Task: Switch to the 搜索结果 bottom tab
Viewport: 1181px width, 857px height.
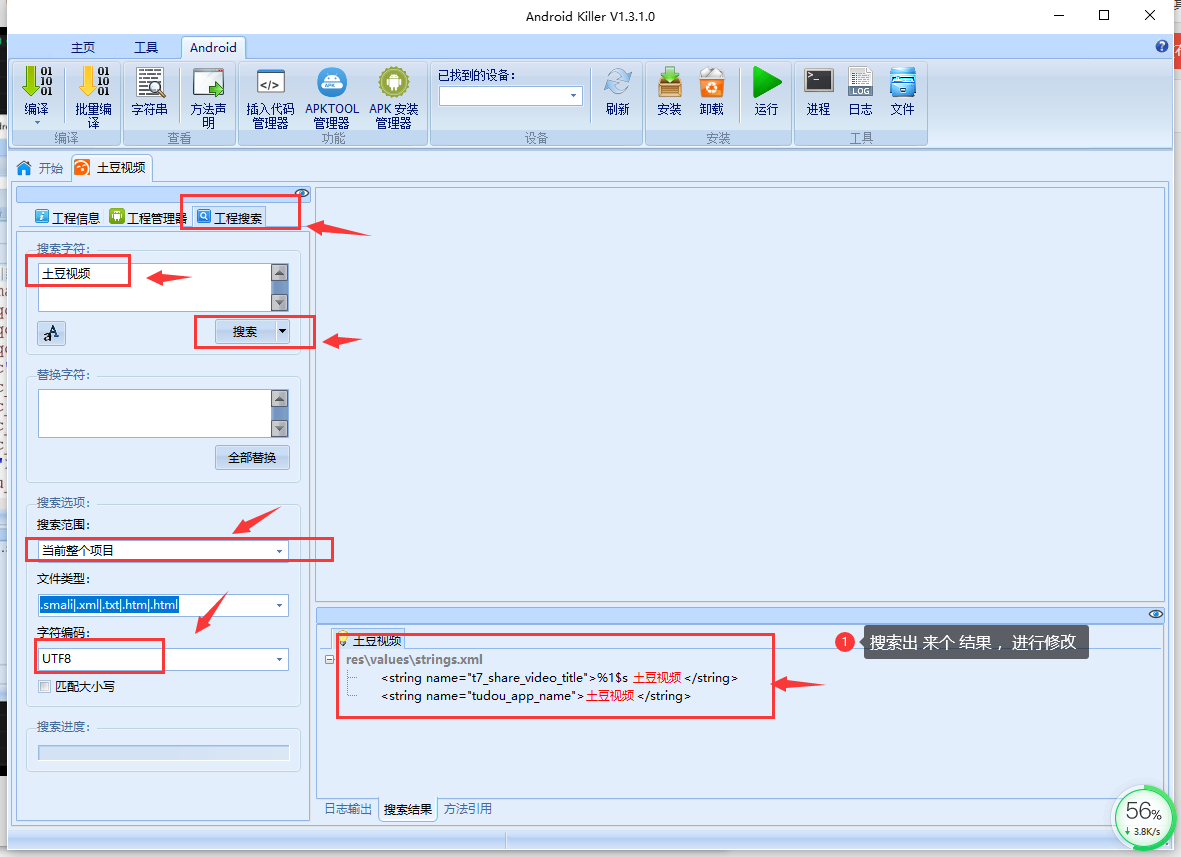Action: [x=407, y=810]
